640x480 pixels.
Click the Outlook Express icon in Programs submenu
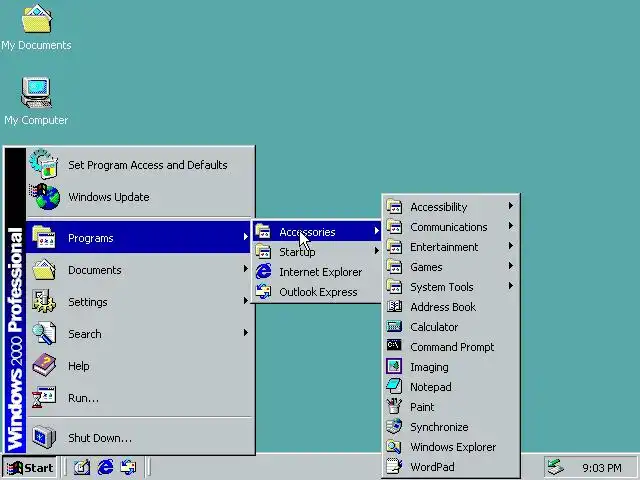(x=263, y=291)
